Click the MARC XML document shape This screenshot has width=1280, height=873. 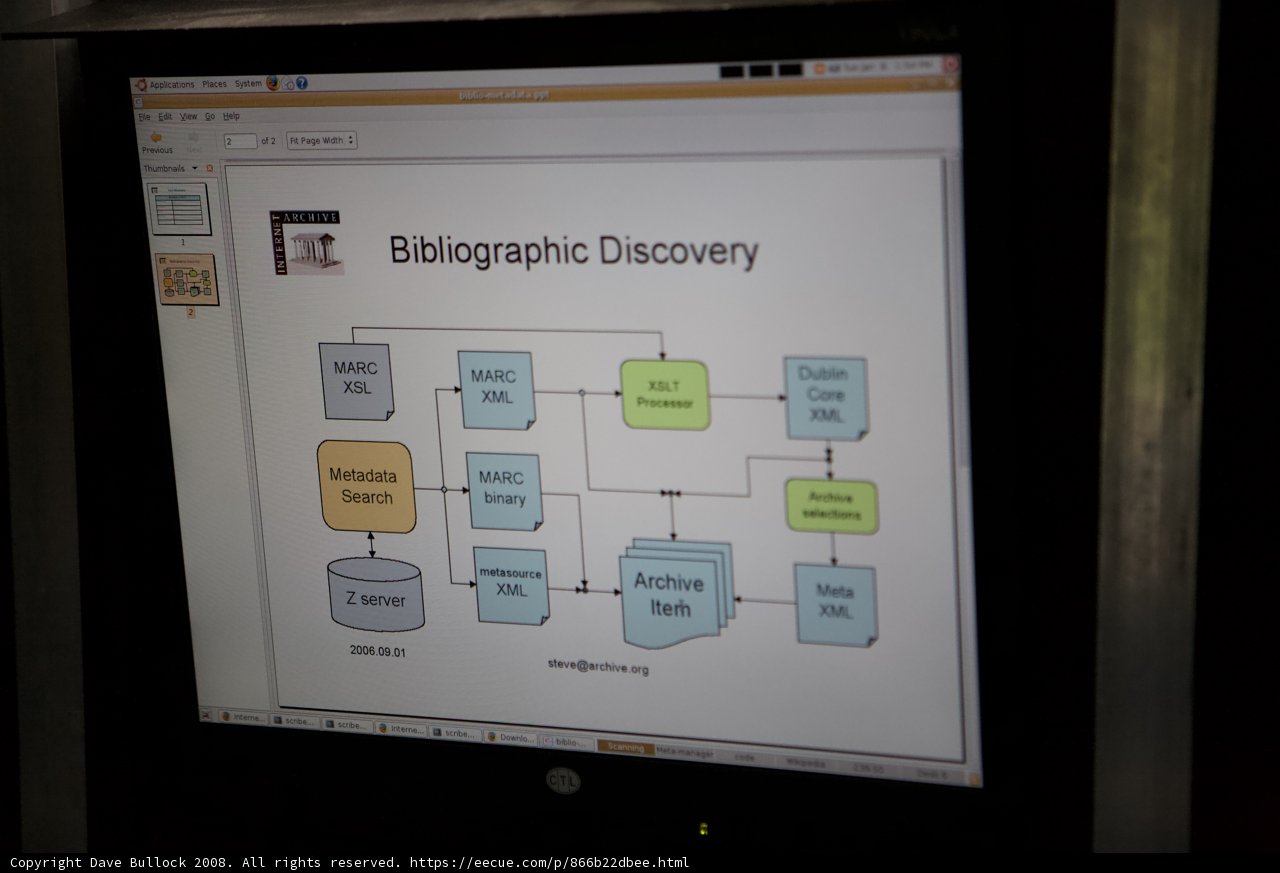click(496, 390)
